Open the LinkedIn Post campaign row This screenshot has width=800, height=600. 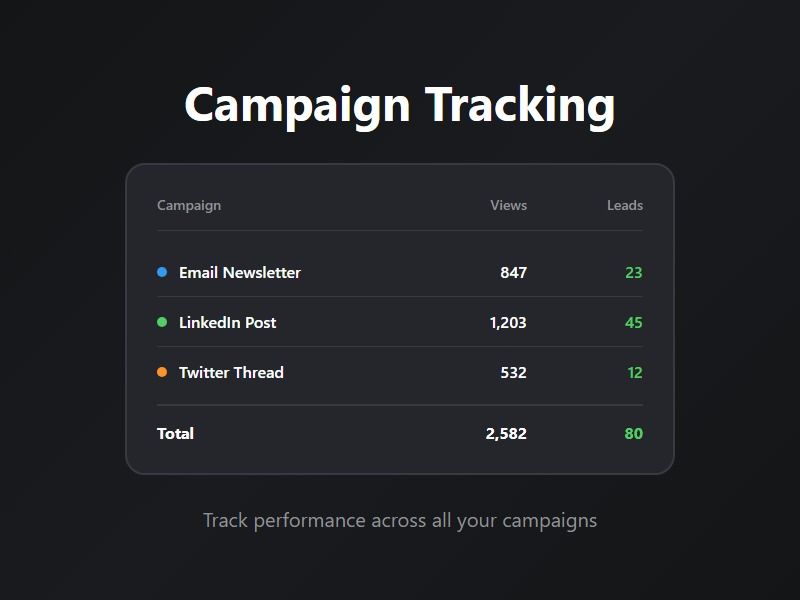(228, 322)
